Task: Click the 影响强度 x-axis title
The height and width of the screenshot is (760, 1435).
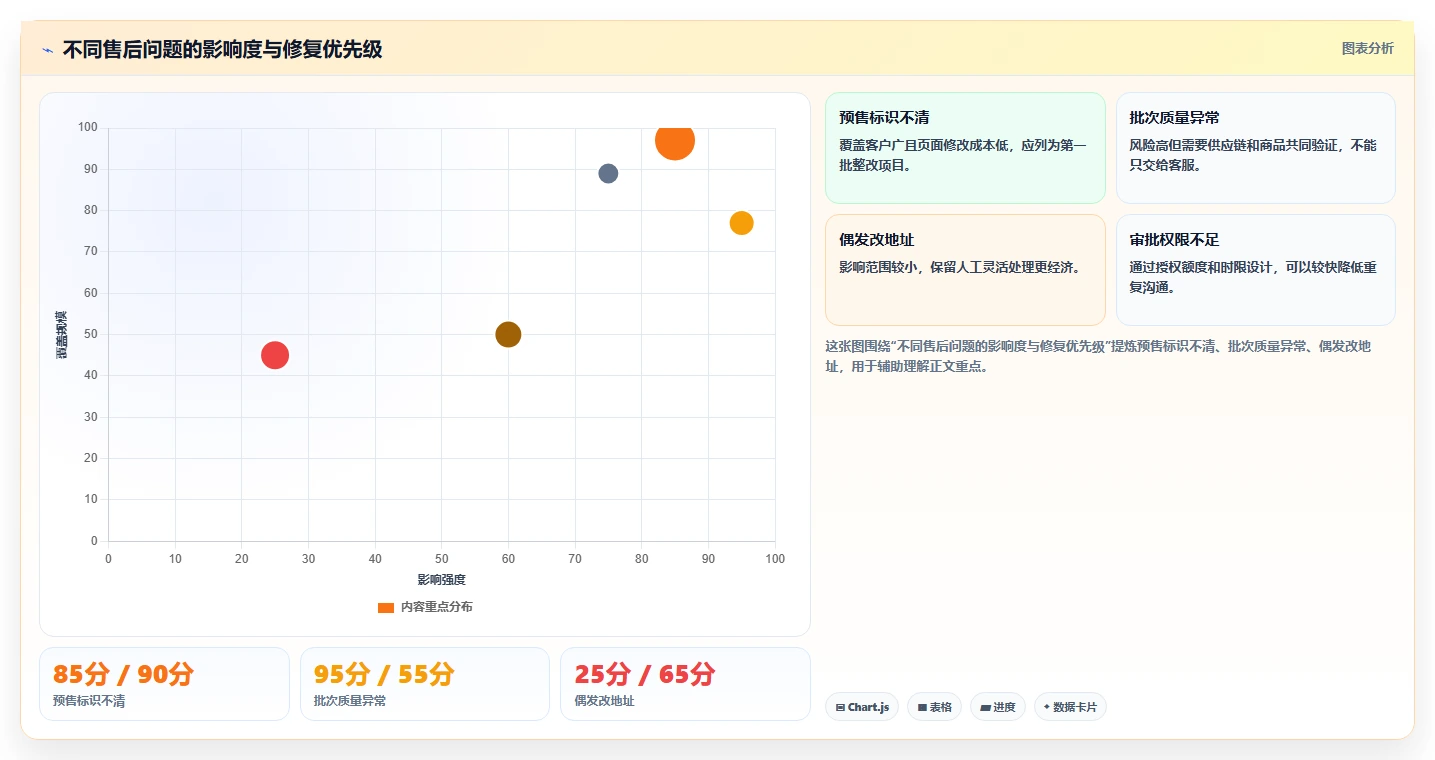Action: pos(441,579)
